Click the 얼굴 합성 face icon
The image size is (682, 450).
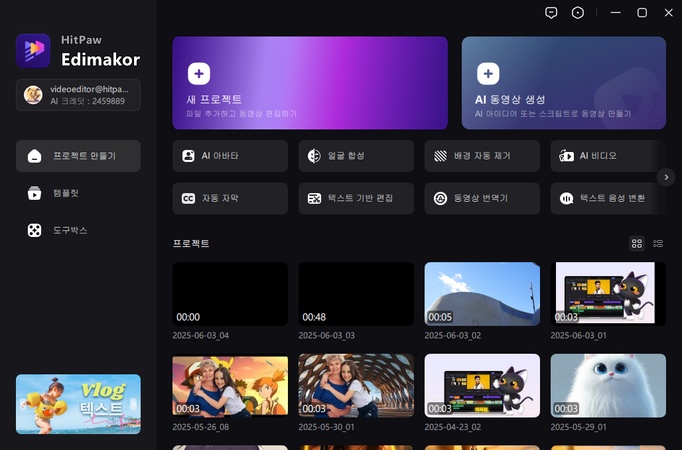pyautogui.click(x=314, y=156)
